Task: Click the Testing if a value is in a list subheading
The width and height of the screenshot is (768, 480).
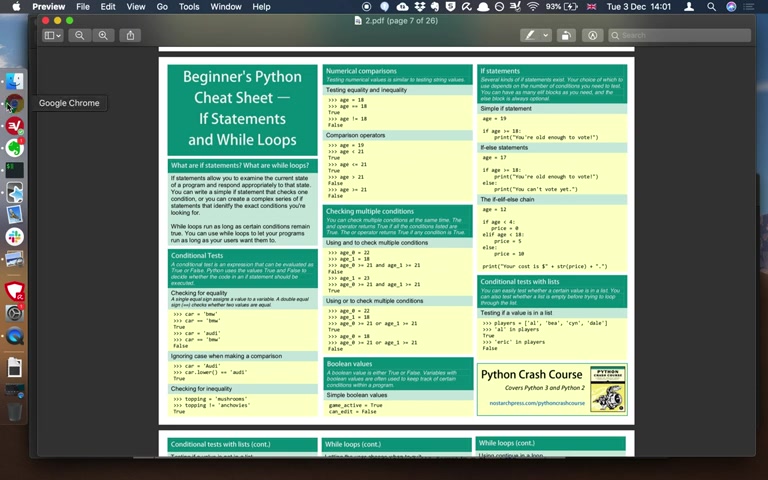Action: point(516,312)
